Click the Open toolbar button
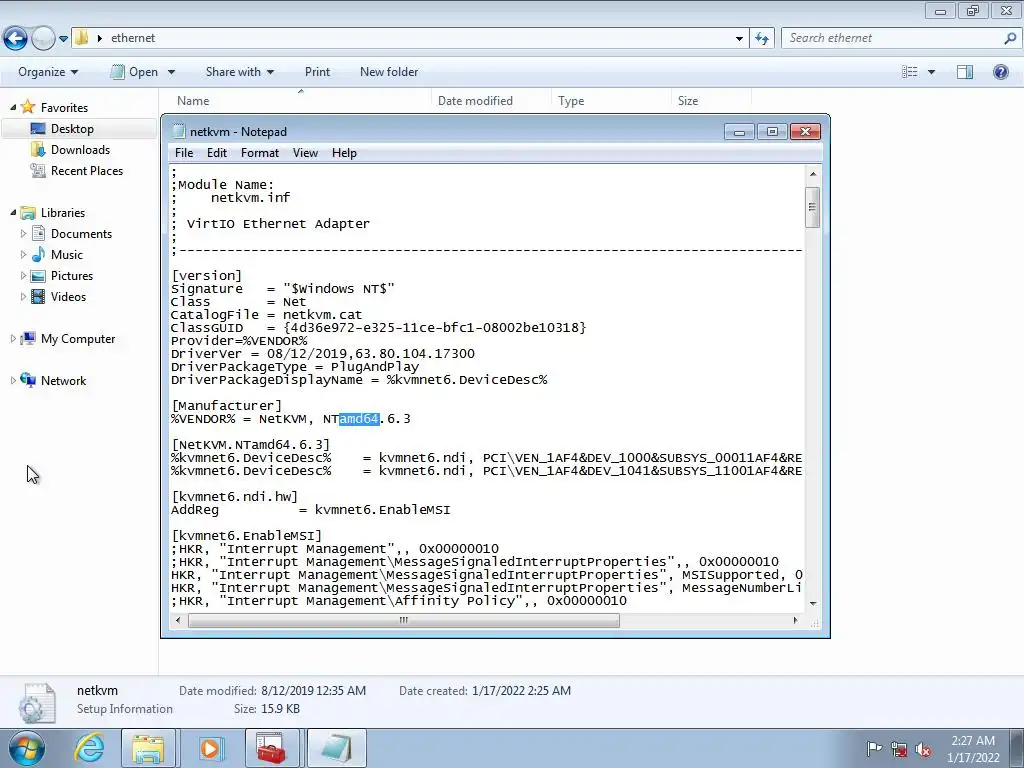Image resolution: width=1024 pixels, height=768 pixels. (x=134, y=72)
